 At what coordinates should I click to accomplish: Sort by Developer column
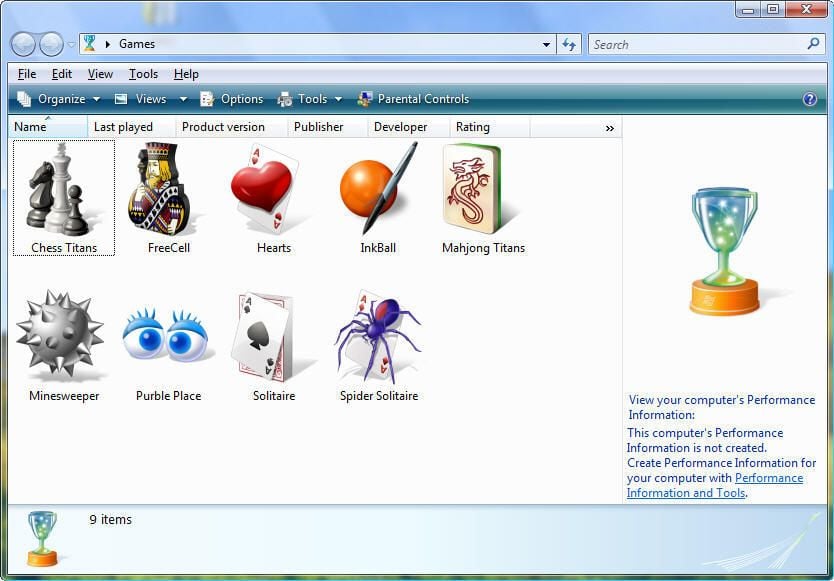408,127
